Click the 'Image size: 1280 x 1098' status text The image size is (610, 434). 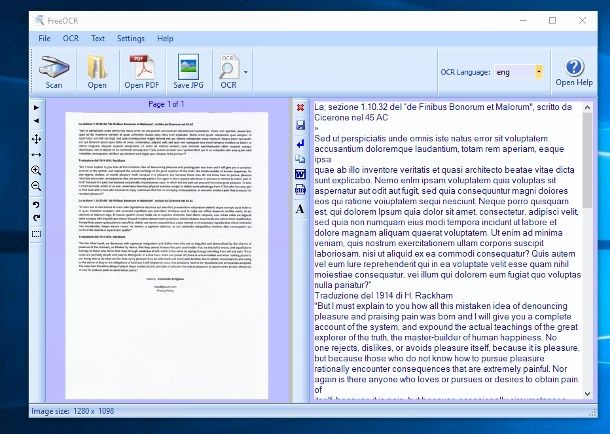click(73, 411)
